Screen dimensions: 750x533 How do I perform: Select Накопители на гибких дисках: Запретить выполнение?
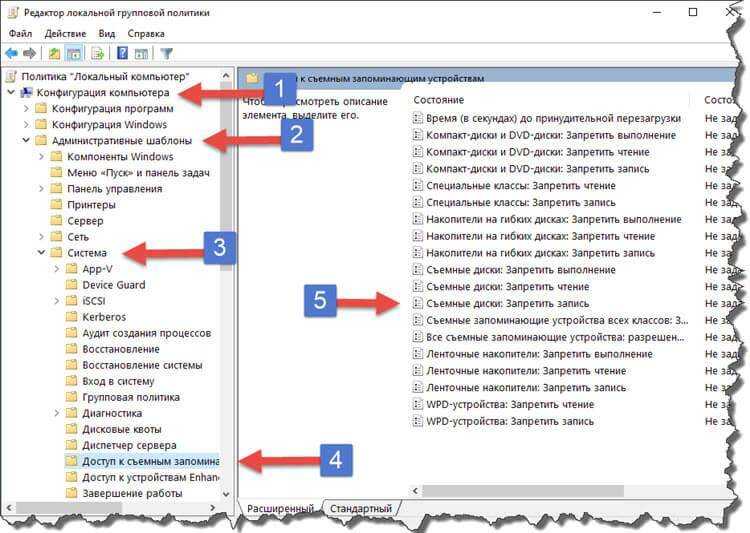tap(554, 219)
